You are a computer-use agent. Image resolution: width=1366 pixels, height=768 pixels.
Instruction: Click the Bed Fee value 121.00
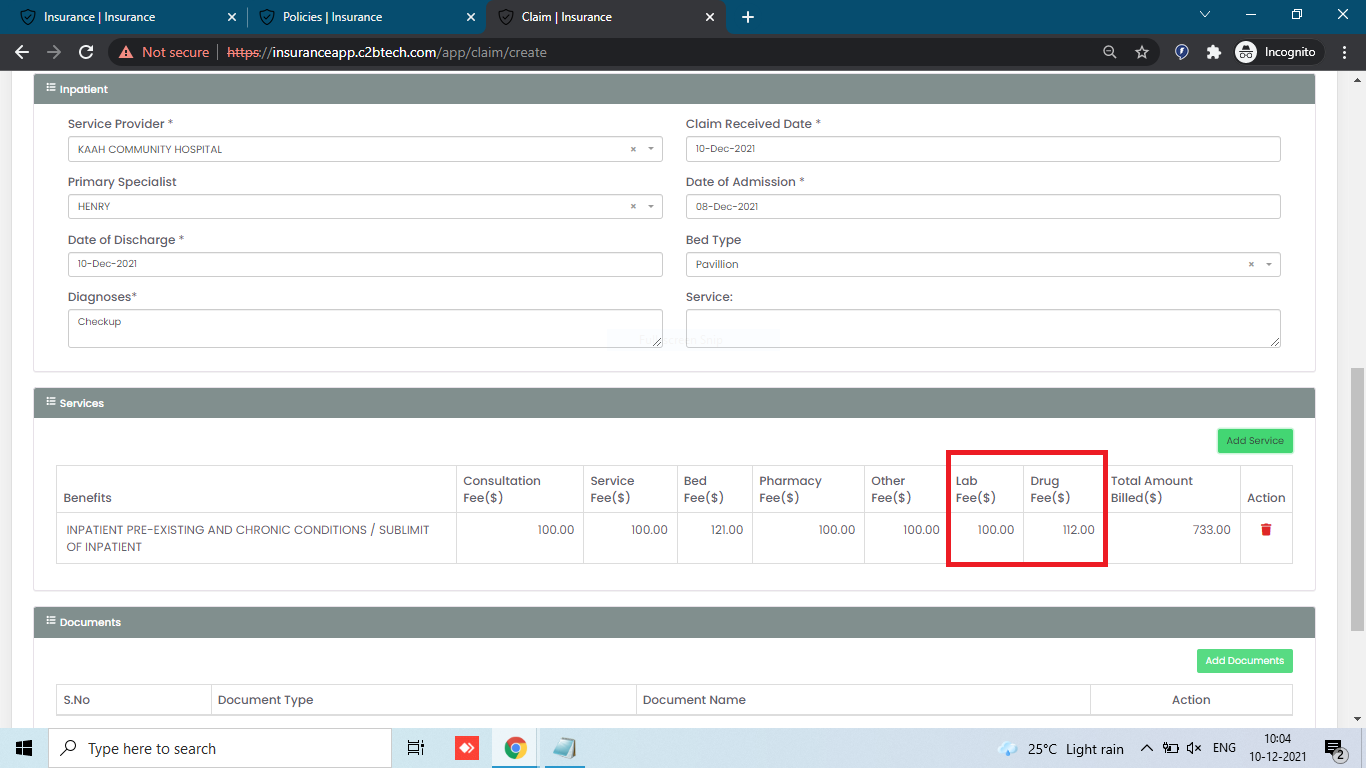pos(727,530)
